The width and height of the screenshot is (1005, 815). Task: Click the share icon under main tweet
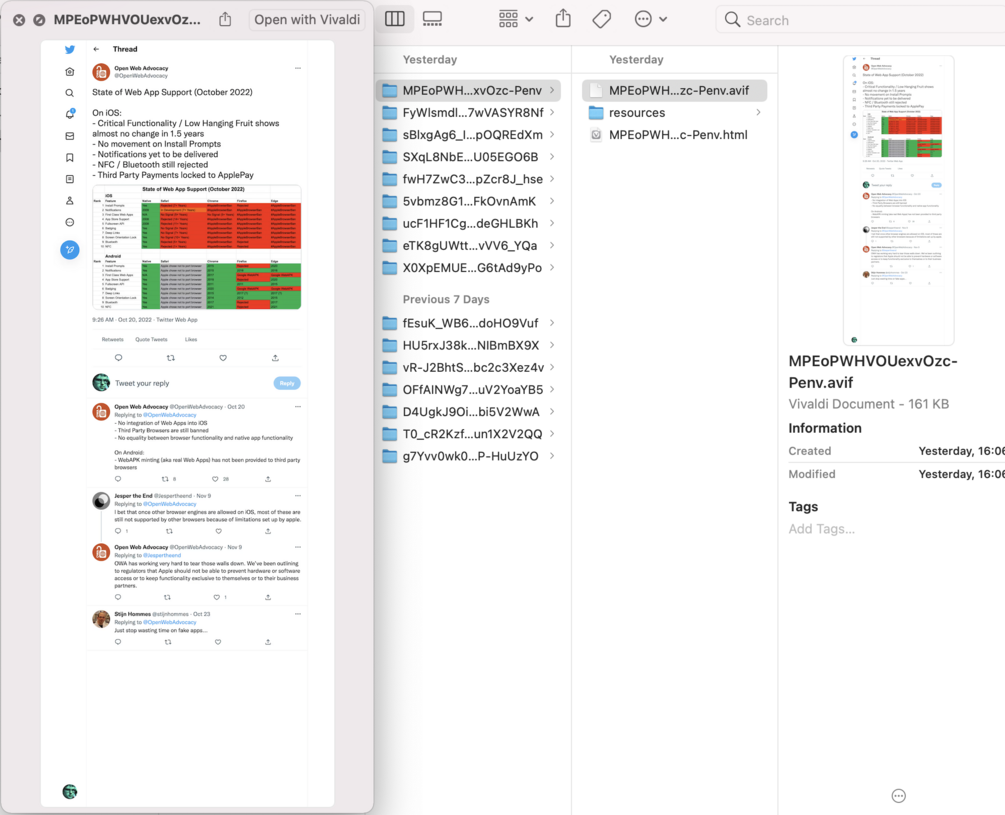[275, 358]
